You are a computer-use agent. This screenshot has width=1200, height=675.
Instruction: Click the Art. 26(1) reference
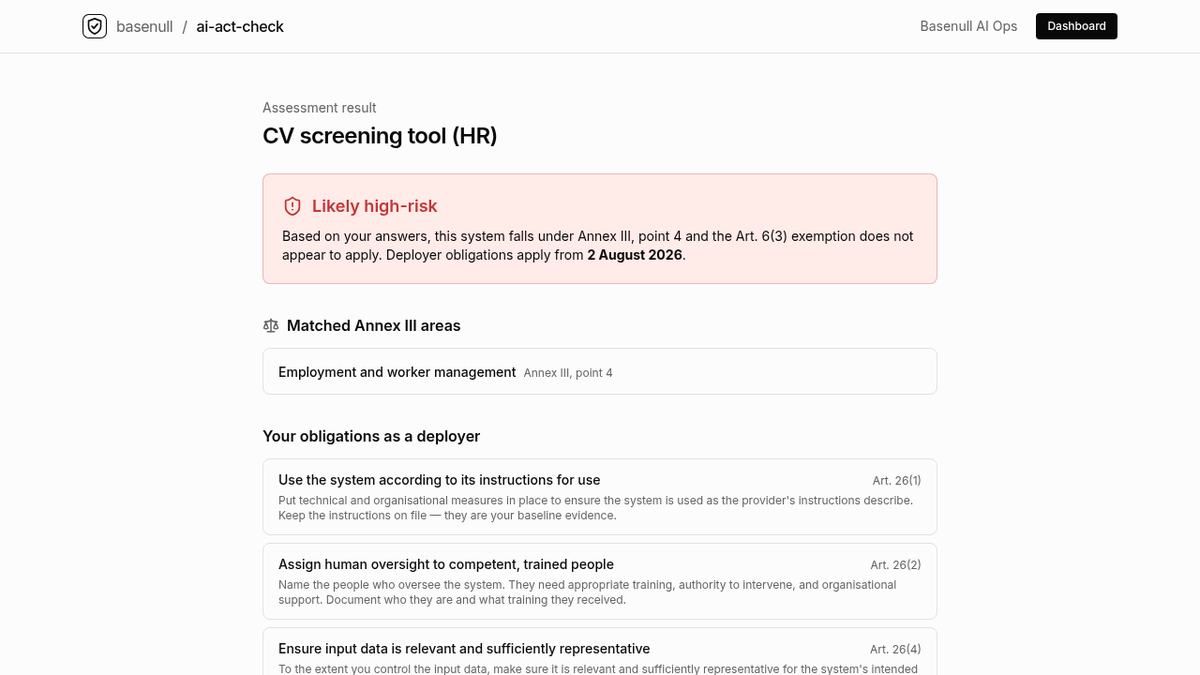[896, 481]
